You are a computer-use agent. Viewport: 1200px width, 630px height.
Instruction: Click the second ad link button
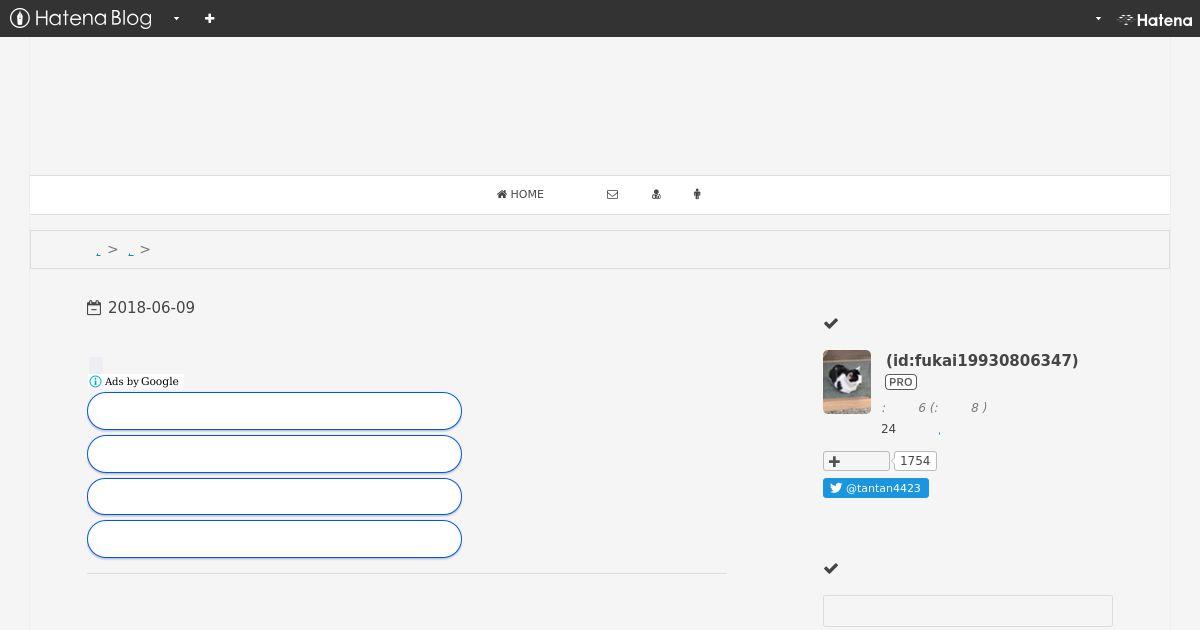click(x=274, y=454)
